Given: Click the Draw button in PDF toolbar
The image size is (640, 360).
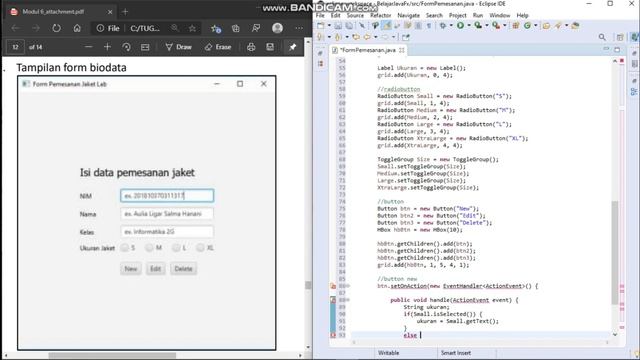Looking at the screenshot, I should tap(178, 47).
